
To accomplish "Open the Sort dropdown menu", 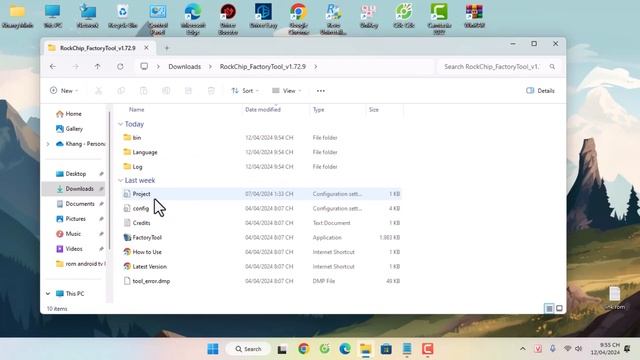I will (245, 91).
